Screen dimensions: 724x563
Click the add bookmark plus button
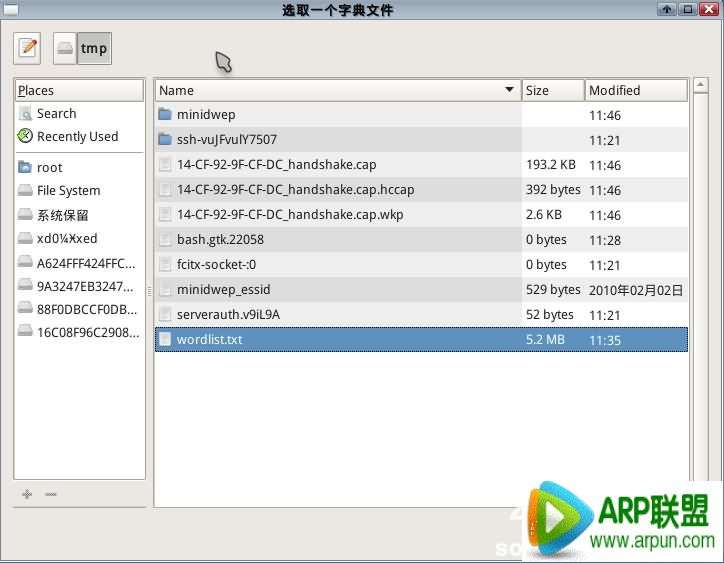27,494
